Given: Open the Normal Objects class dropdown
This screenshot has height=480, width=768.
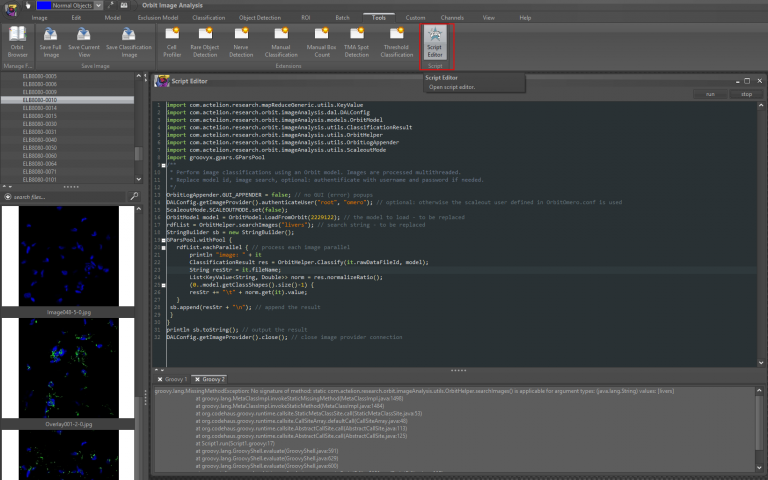Looking at the screenshot, I should coord(98,5).
